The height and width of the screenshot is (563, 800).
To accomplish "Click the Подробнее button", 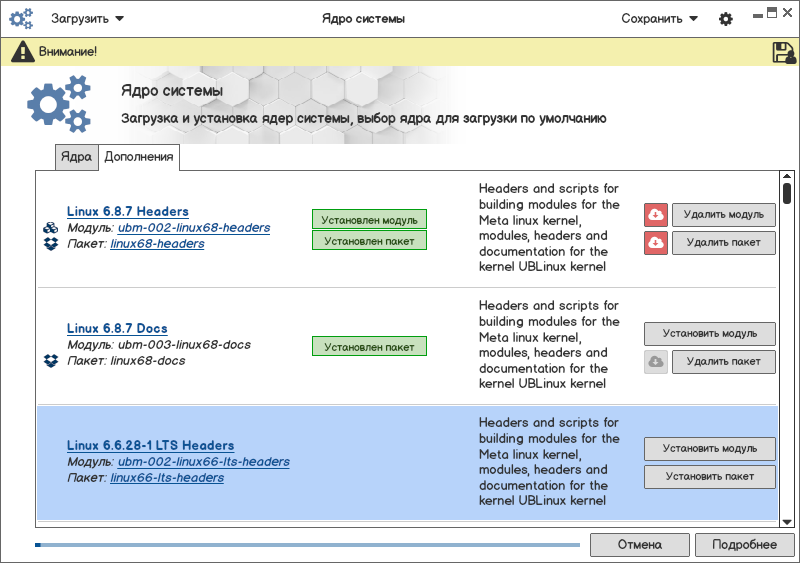I will click(744, 545).
